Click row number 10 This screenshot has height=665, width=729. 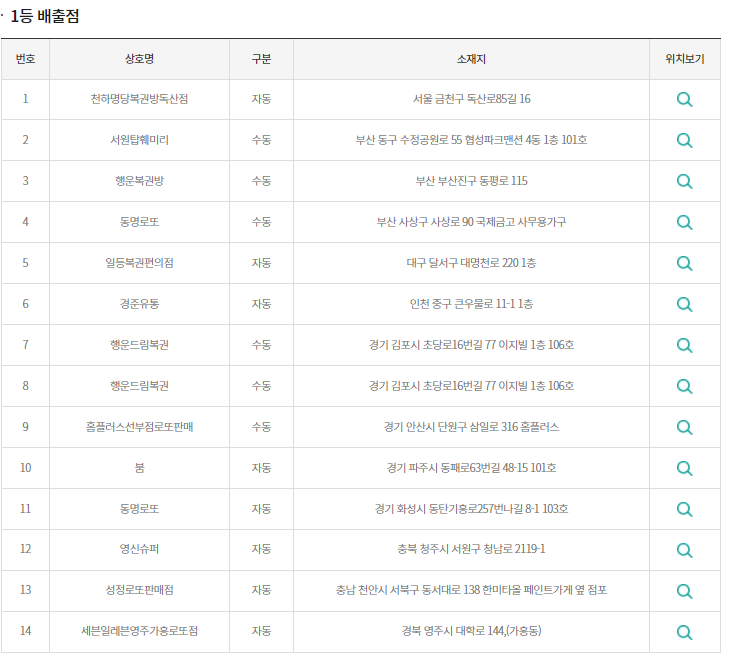pos(26,467)
